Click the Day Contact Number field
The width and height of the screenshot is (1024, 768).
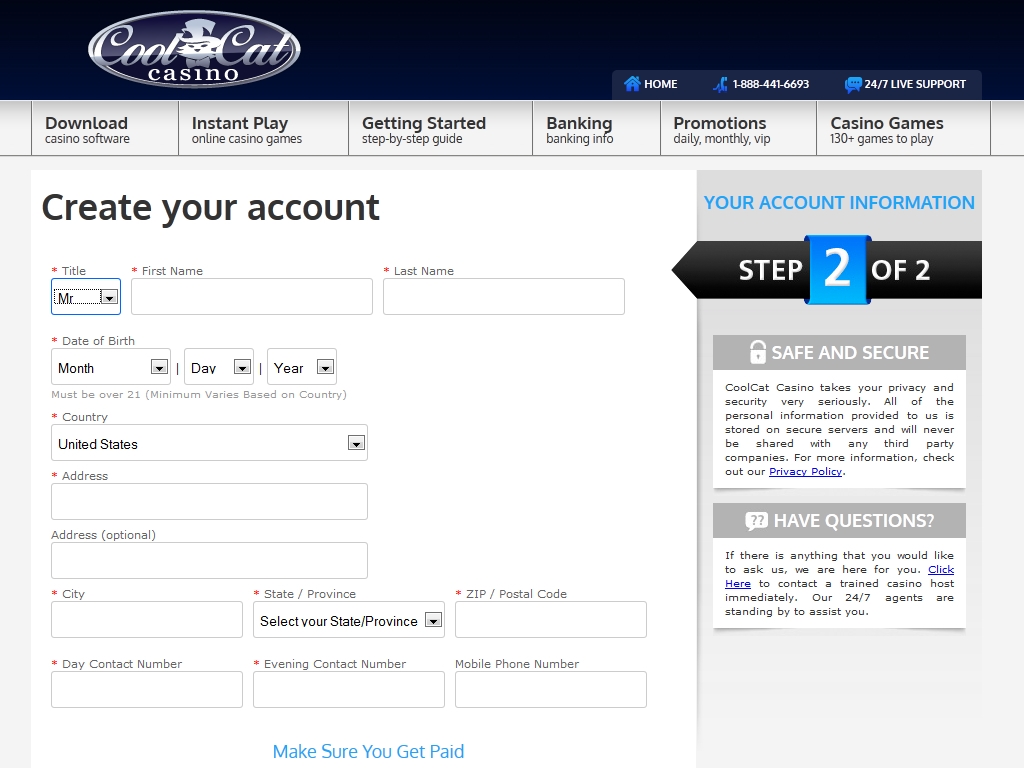coord(147,690)
